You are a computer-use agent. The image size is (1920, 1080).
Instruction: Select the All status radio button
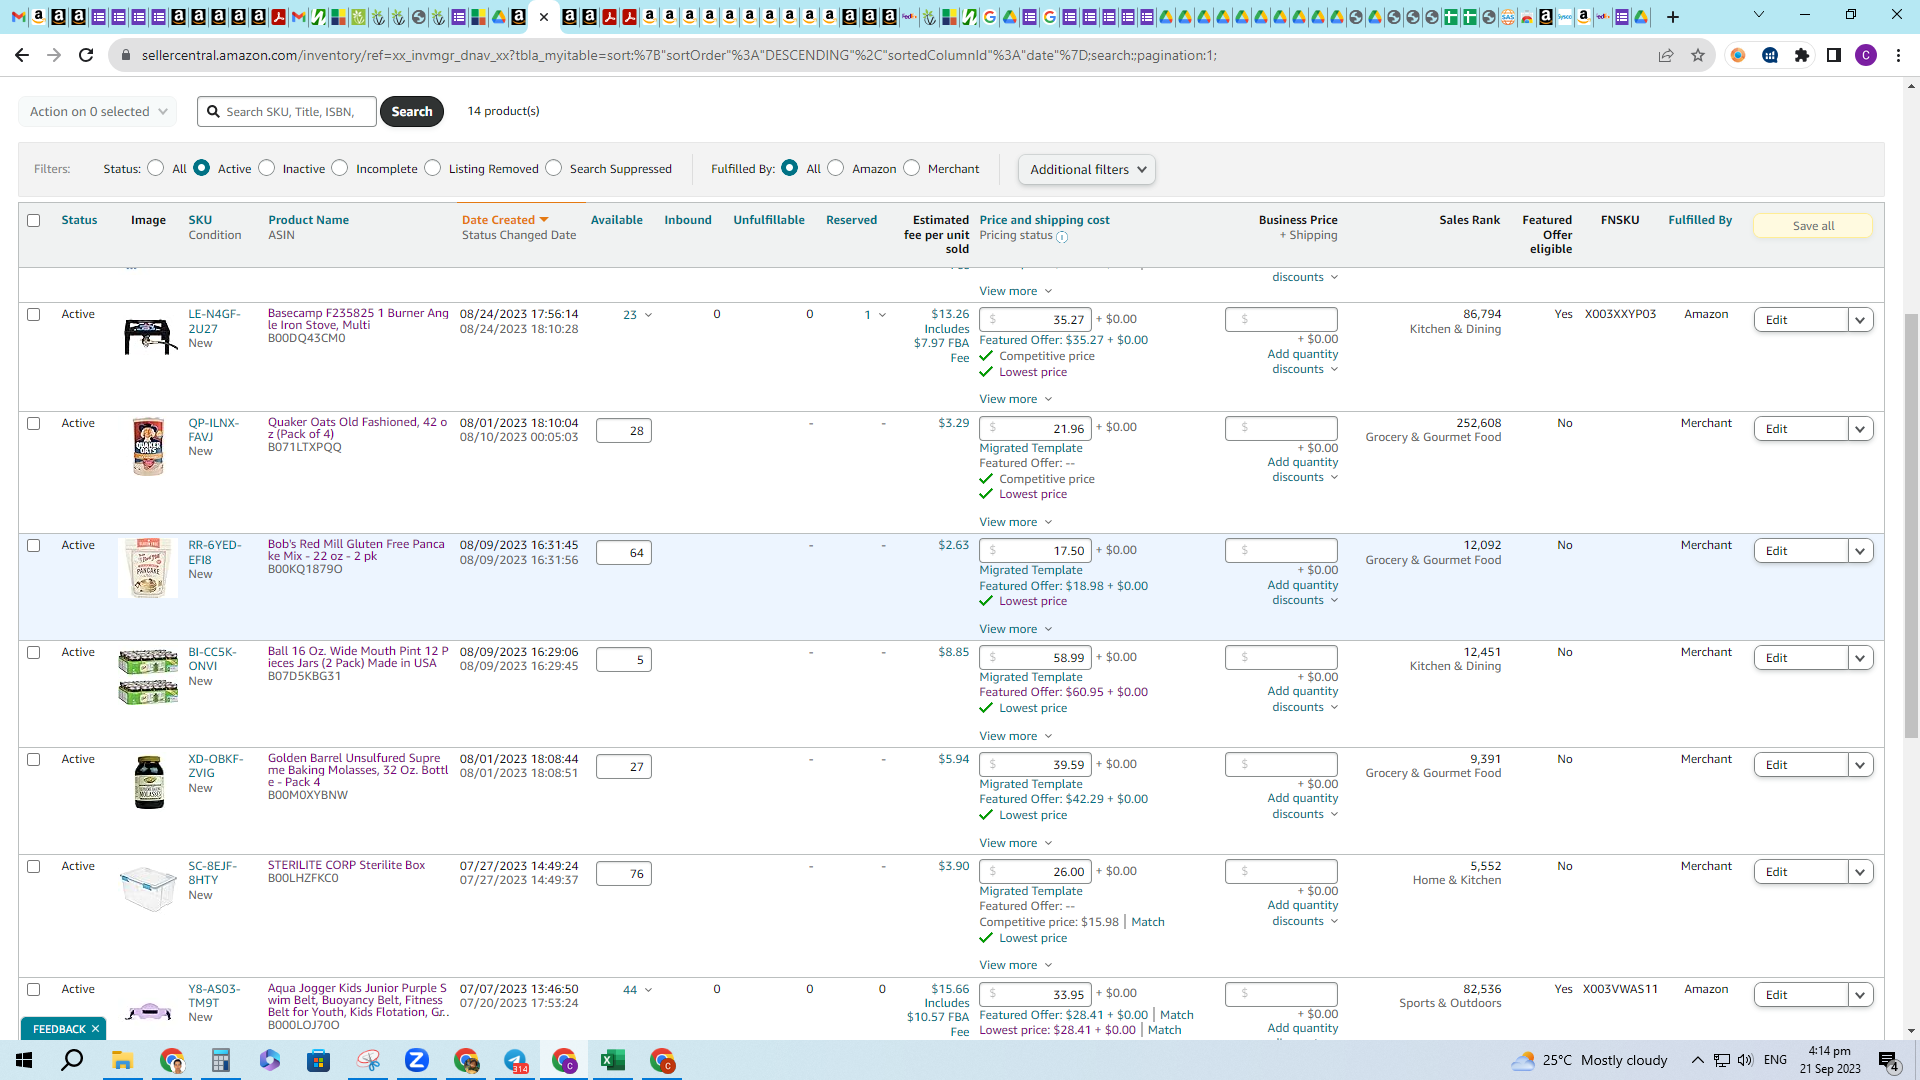point(156,168)
